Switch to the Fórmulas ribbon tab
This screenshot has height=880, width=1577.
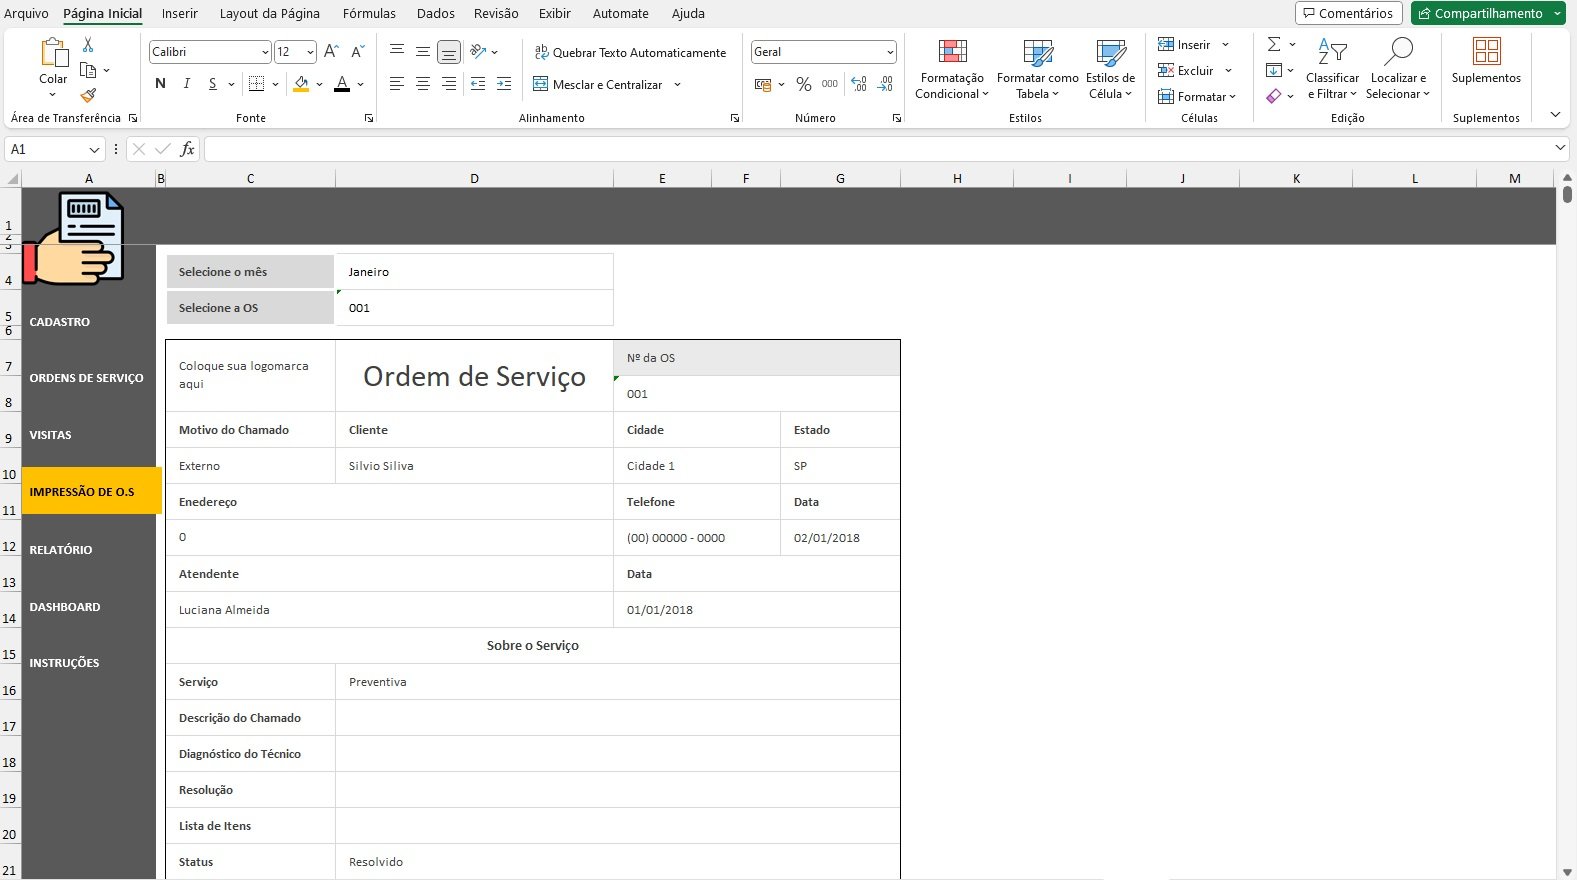click(x=369, y=13)
